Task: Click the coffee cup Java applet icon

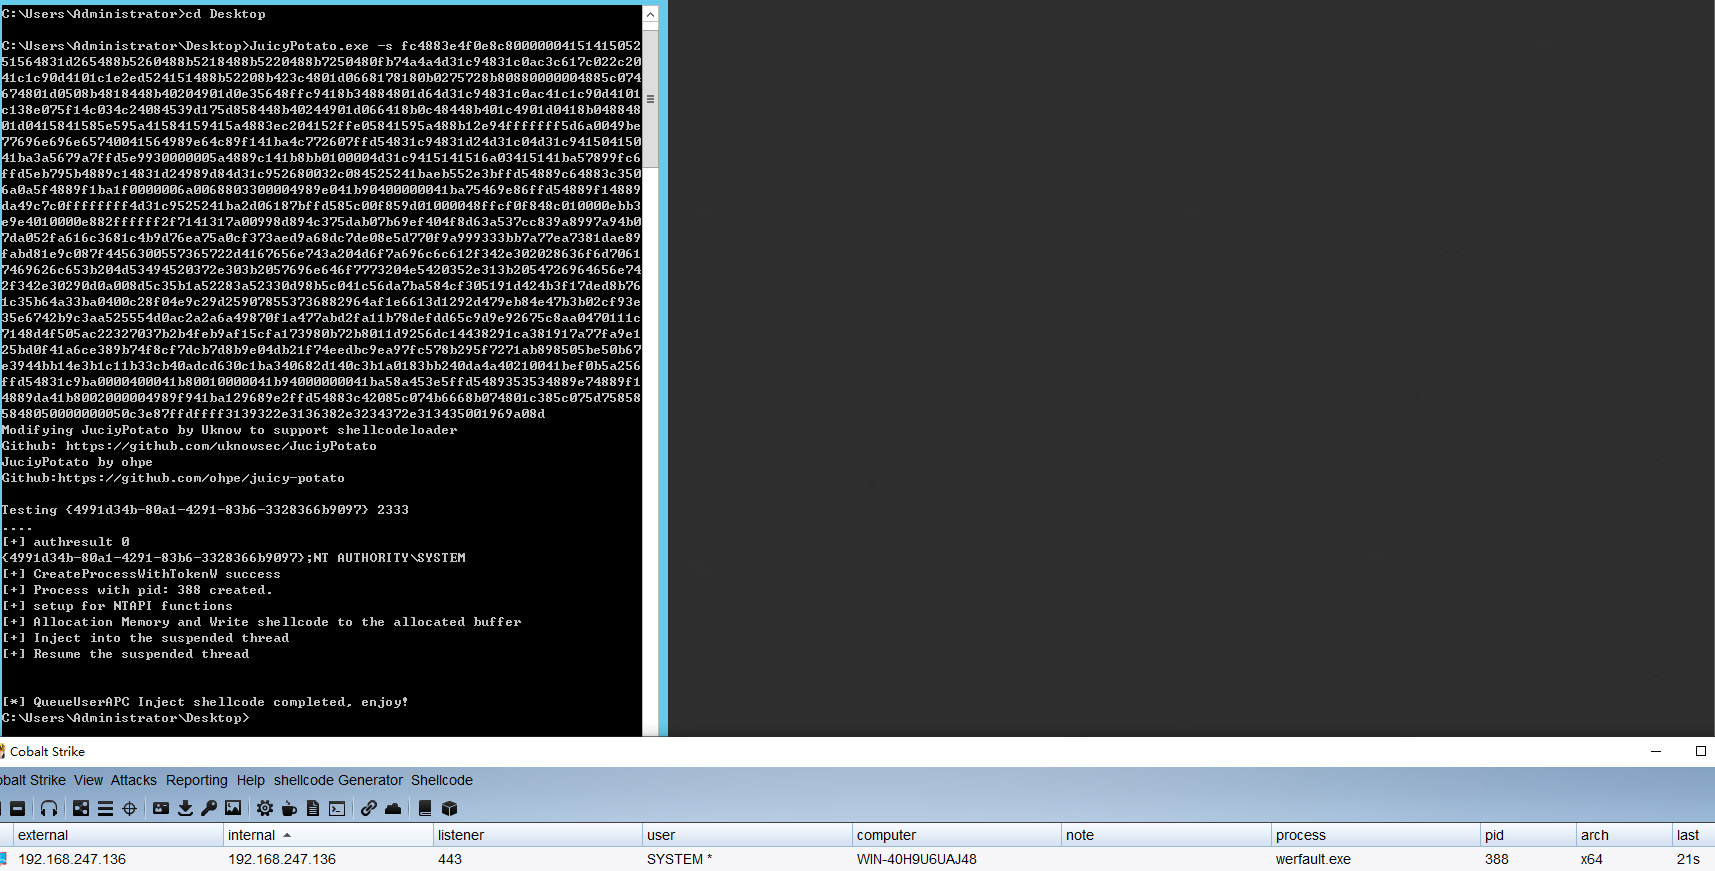Action: coord(289,808)
